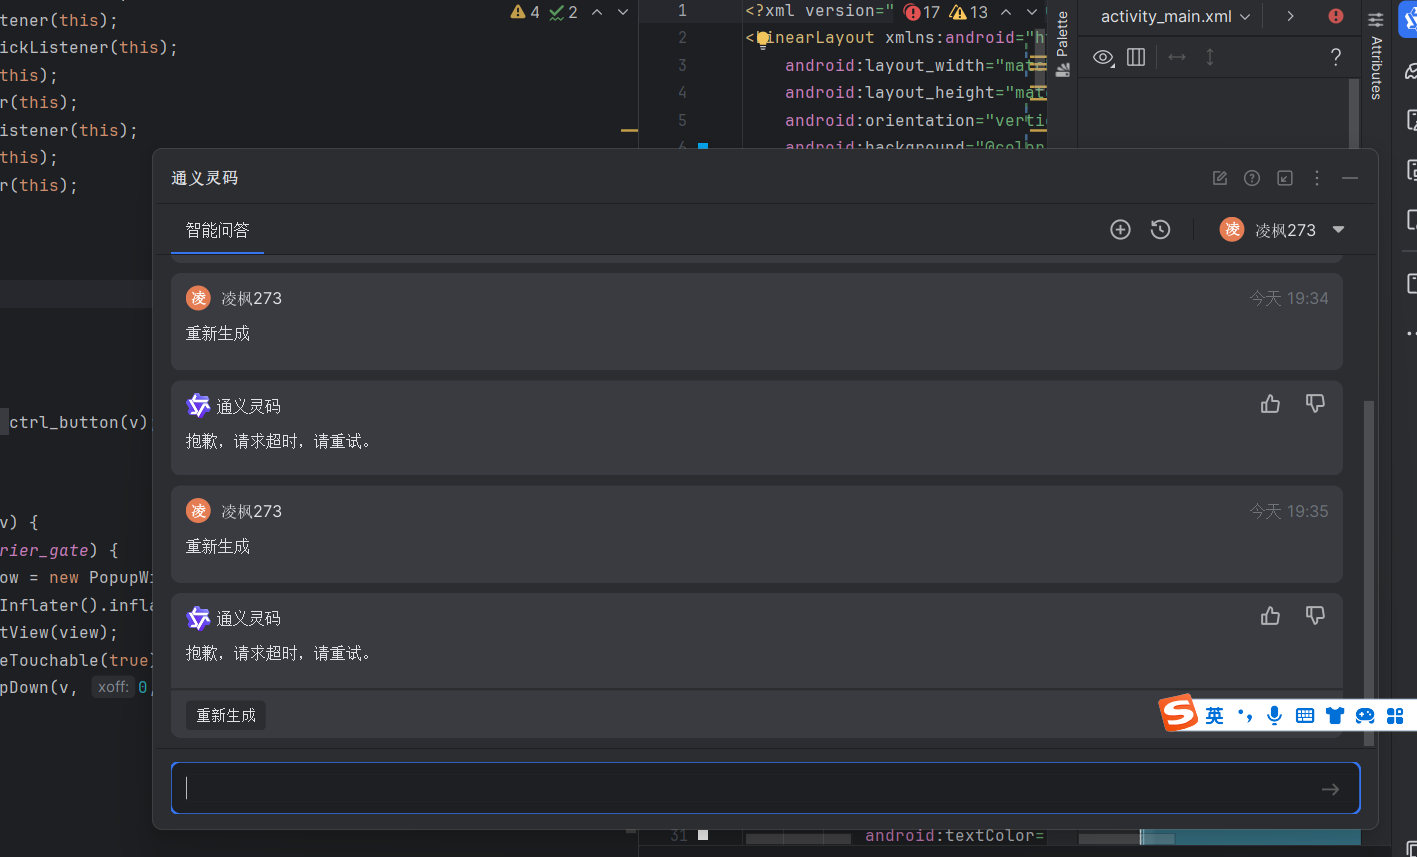Click the 通义灵码 panel title

(205, 178)
